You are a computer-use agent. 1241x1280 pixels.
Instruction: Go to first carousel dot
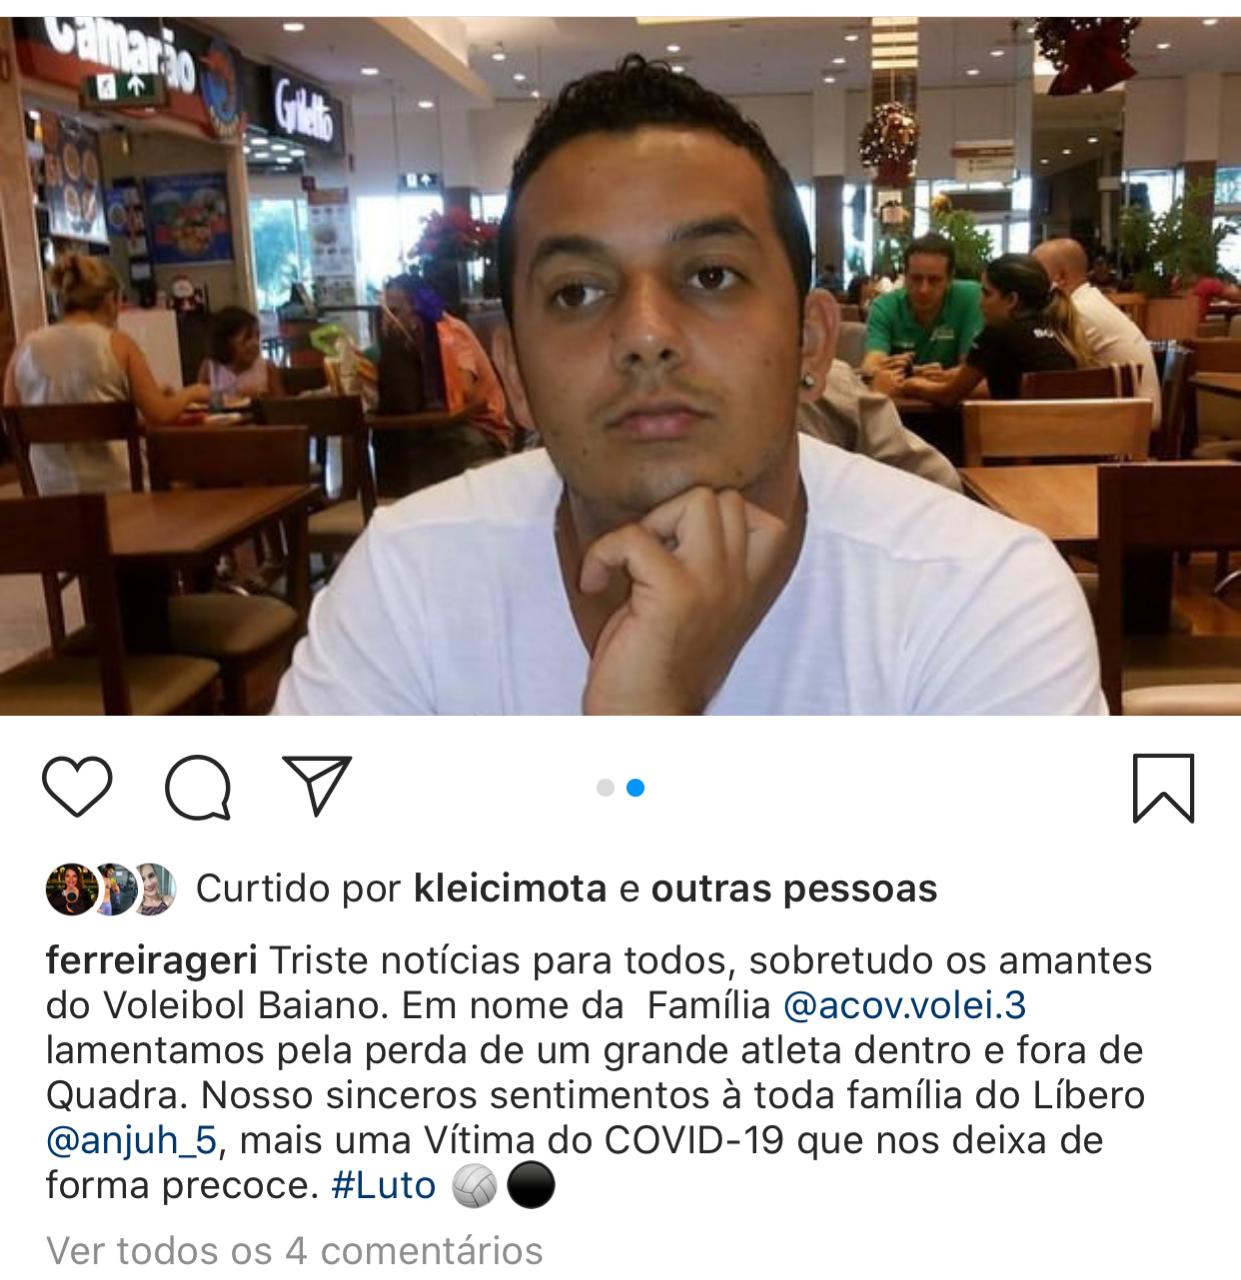click(605, 788)
